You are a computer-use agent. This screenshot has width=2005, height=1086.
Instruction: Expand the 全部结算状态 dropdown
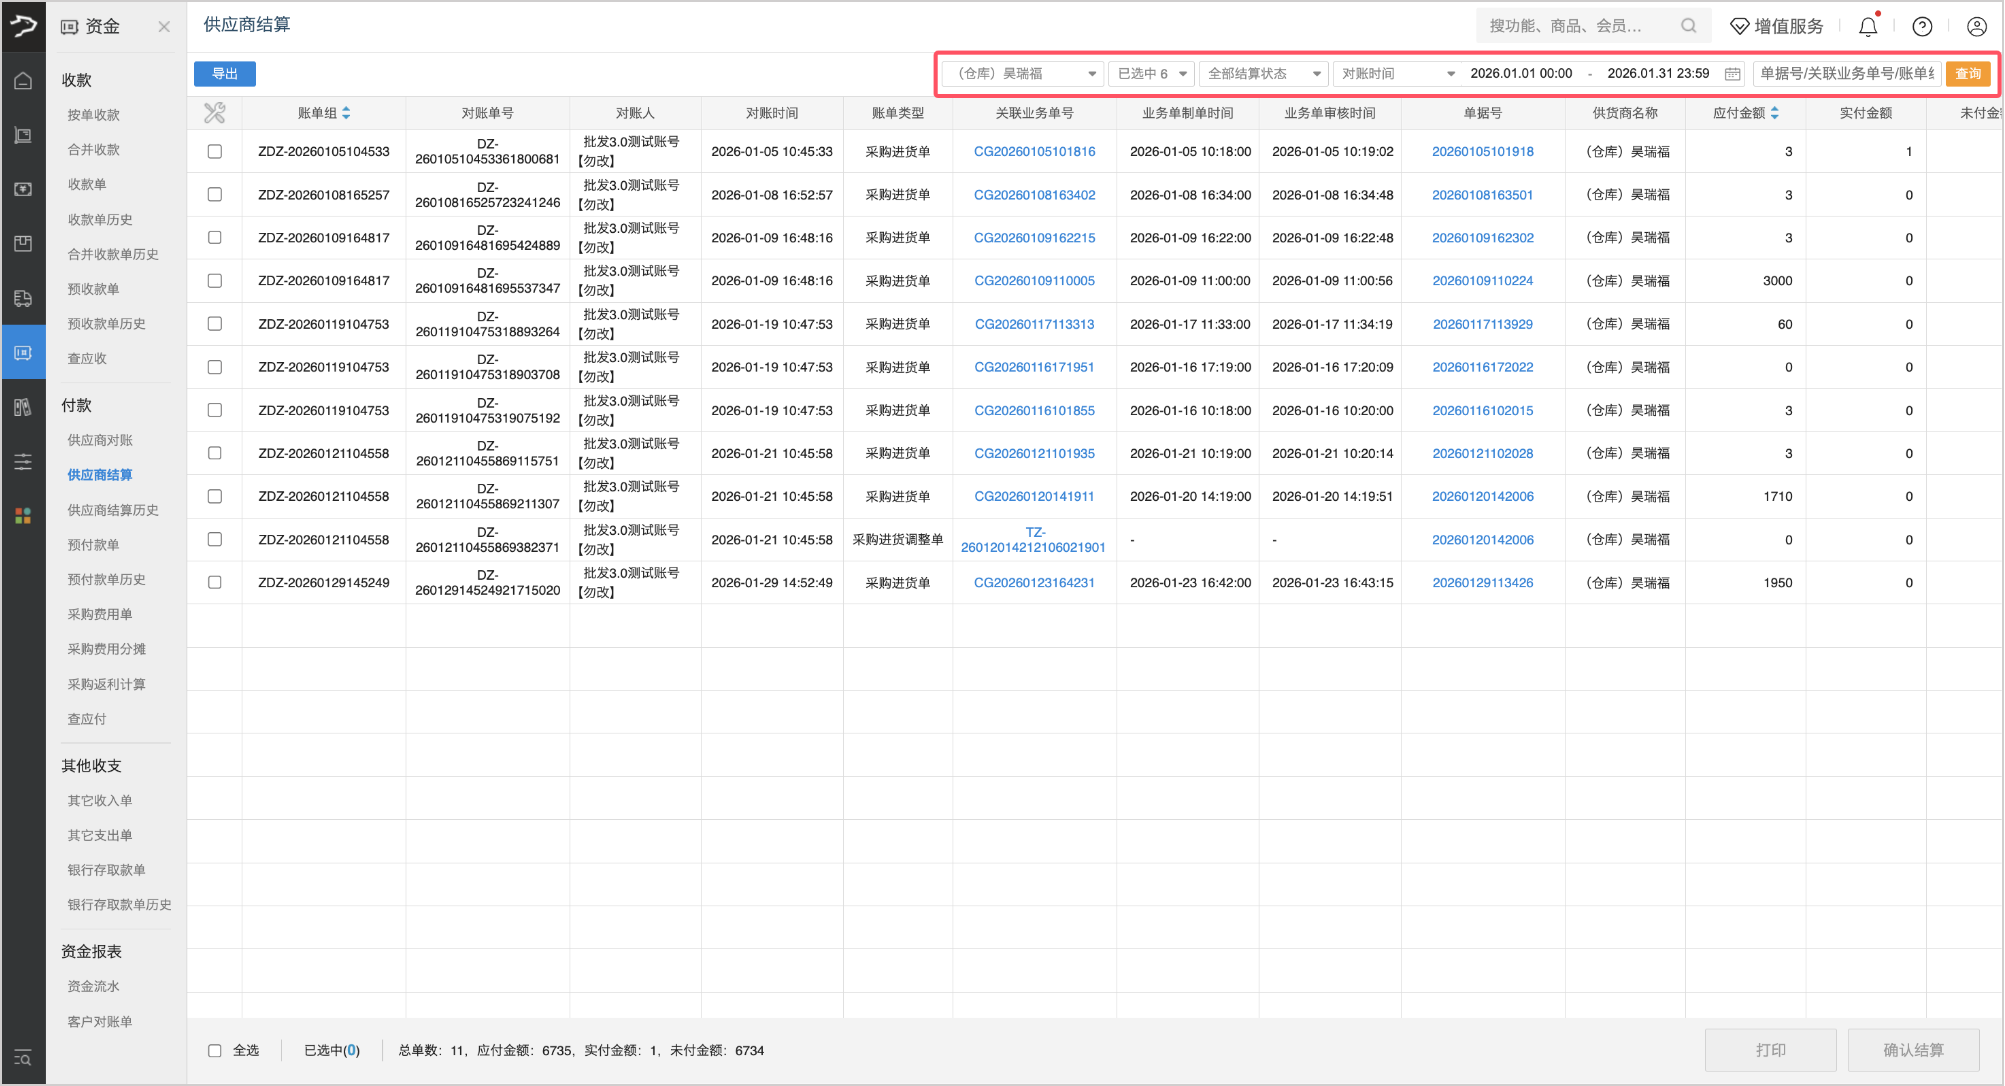1264,74
